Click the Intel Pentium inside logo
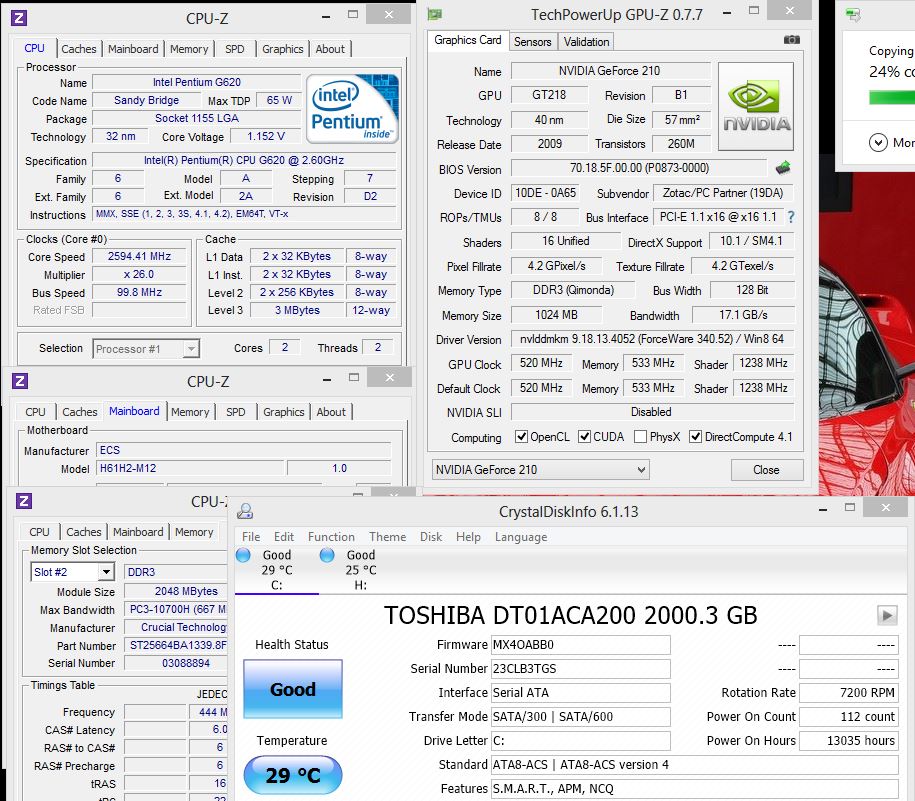This screenshot has height=801, width=915. [x=352, y=109]
